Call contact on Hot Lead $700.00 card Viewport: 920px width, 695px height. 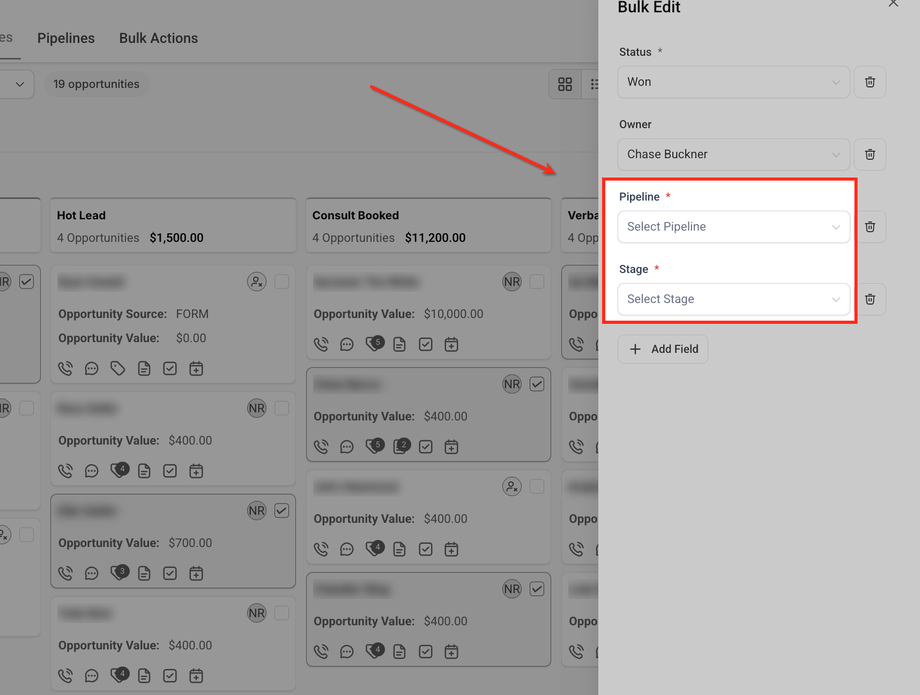pyautogui.click(x=66, y=574)
